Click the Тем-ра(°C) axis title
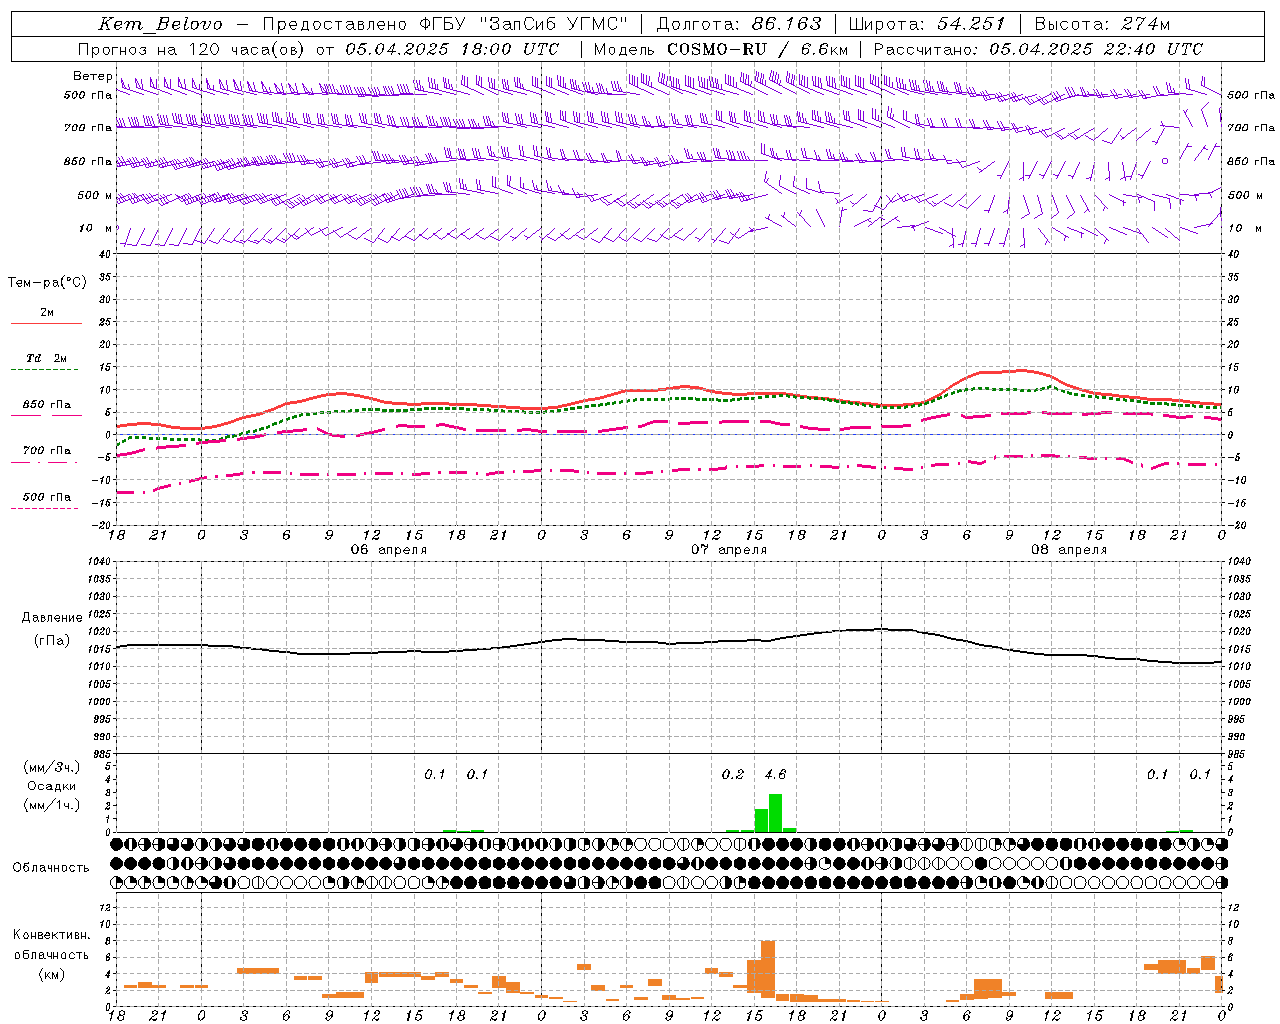Screen dimensions: 1280x1024 (x=47, y=283)
